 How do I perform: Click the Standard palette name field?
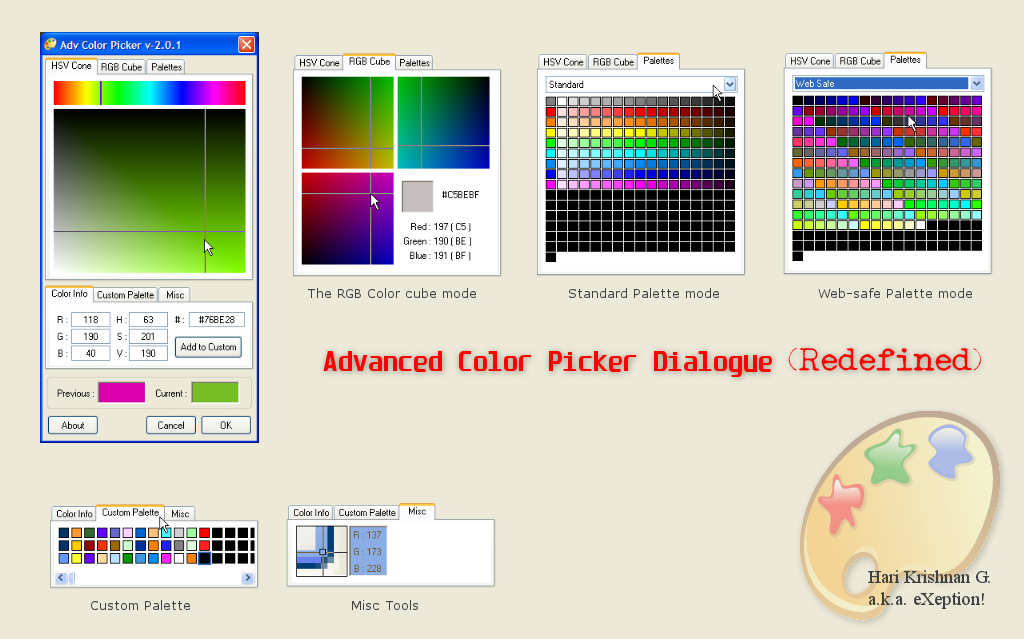point(635,84)
